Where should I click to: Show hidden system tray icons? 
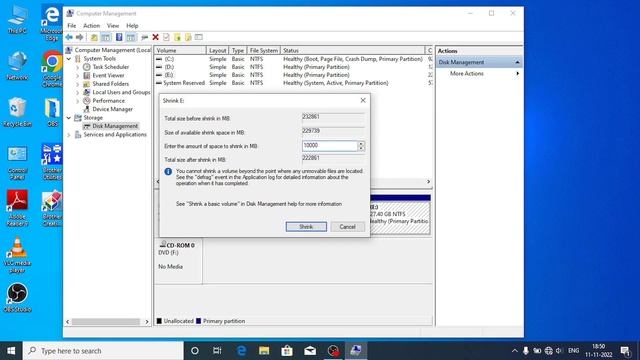[515, 351]
